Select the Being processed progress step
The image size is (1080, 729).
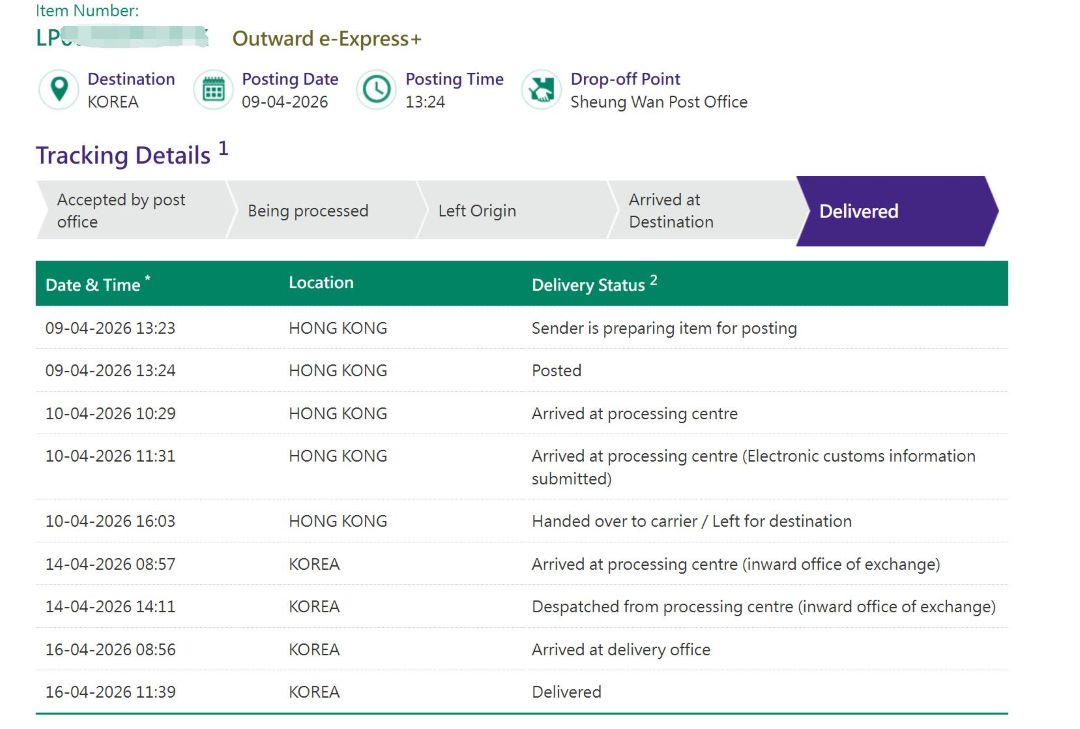(x=320, y=211)
